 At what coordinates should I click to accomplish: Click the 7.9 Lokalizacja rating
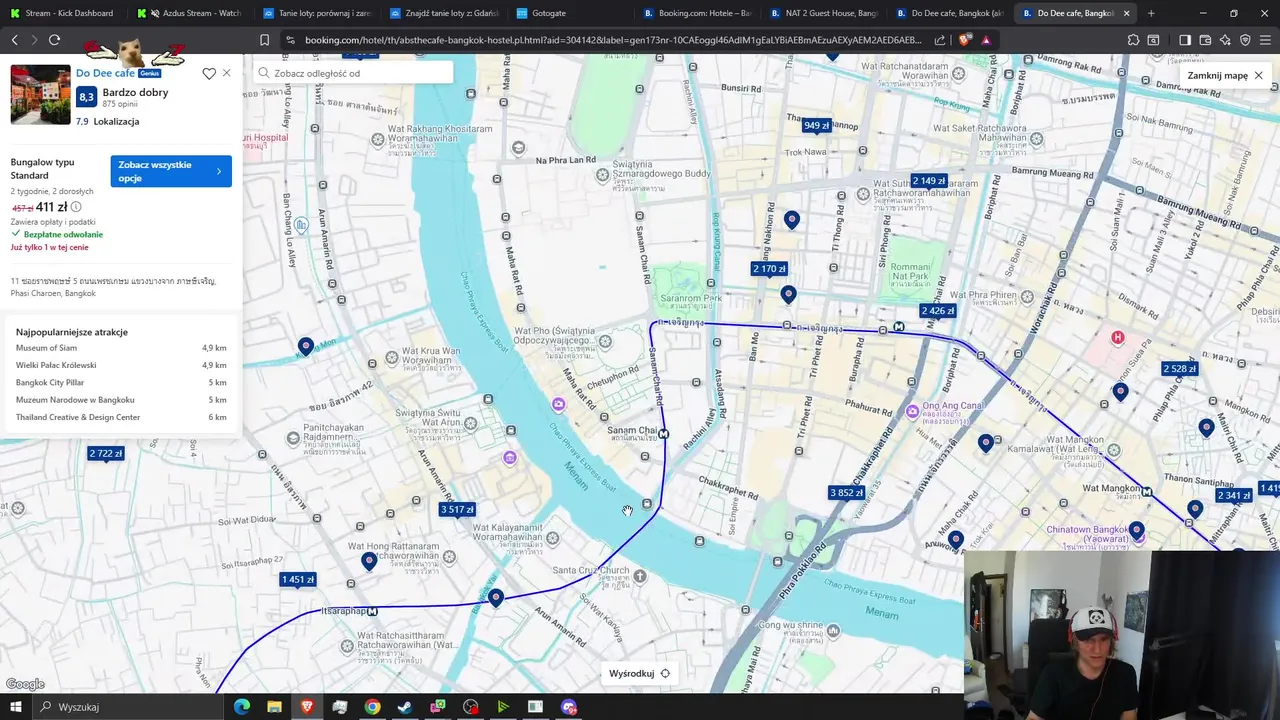point(107,121)
